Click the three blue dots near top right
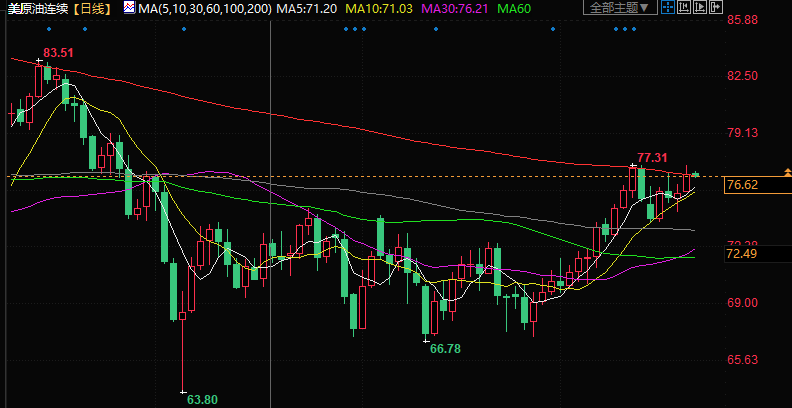 click(x=623, y=28)
